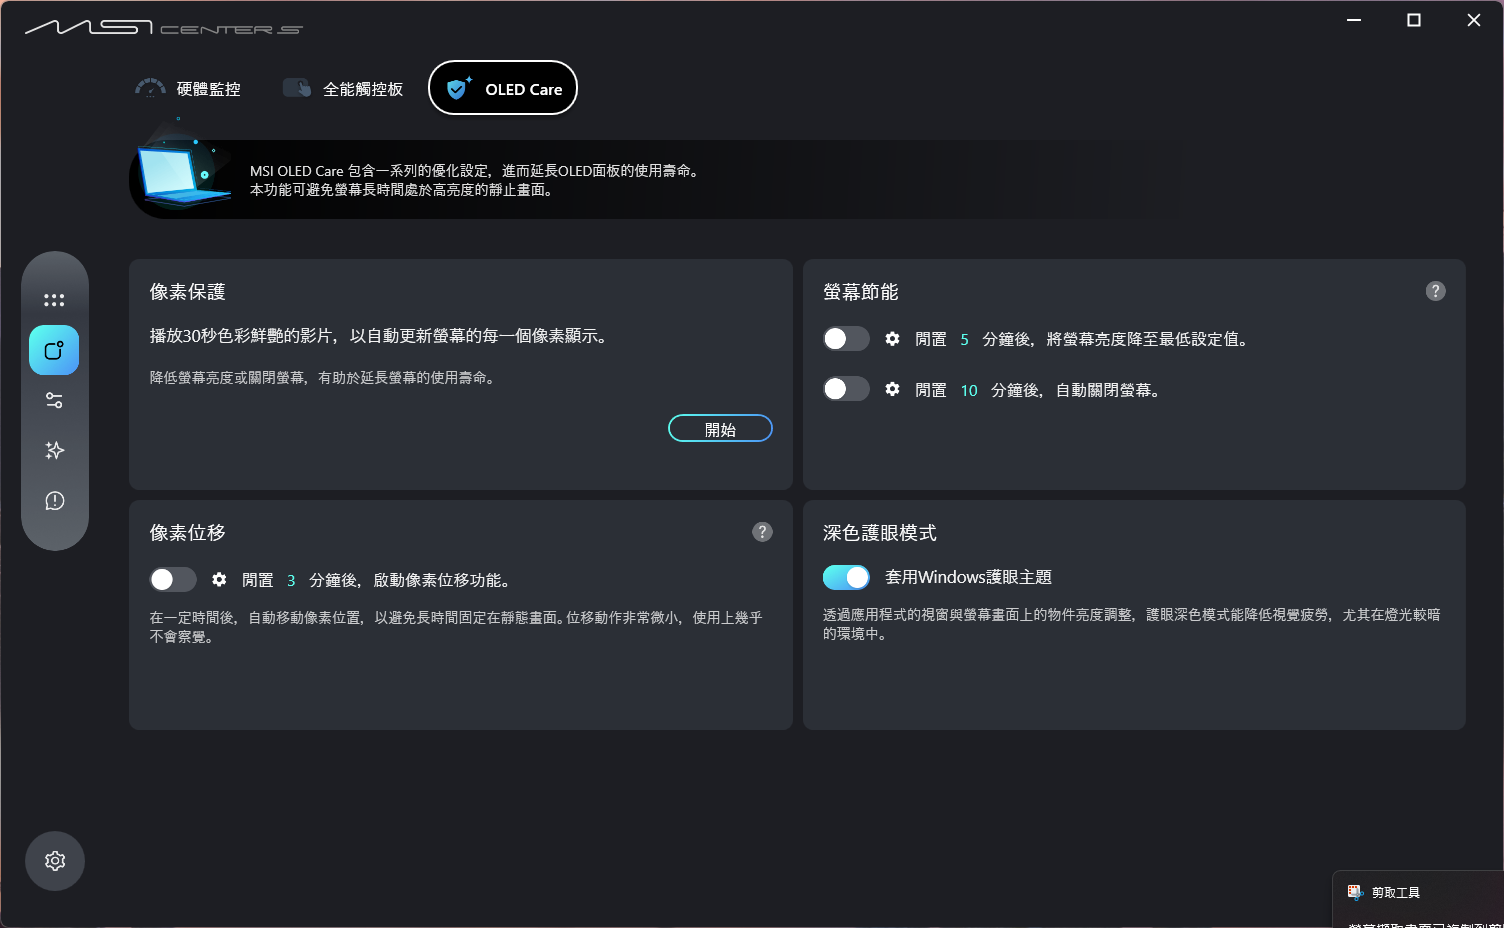Click the support feedback bubble icon
The image size is (1504, 928).
(53, 501)
